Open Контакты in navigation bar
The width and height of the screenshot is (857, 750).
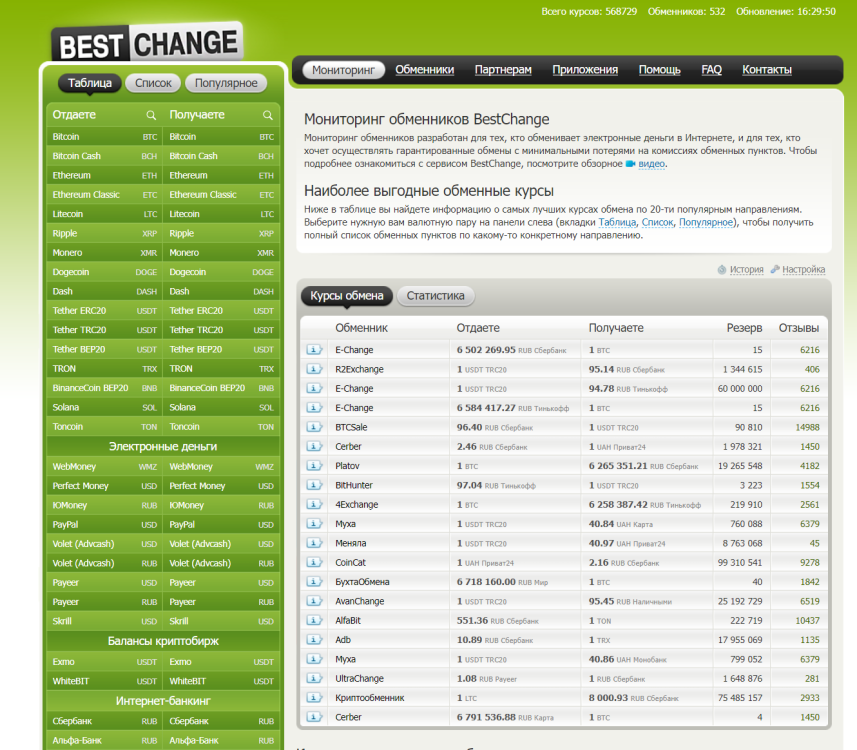766,70
